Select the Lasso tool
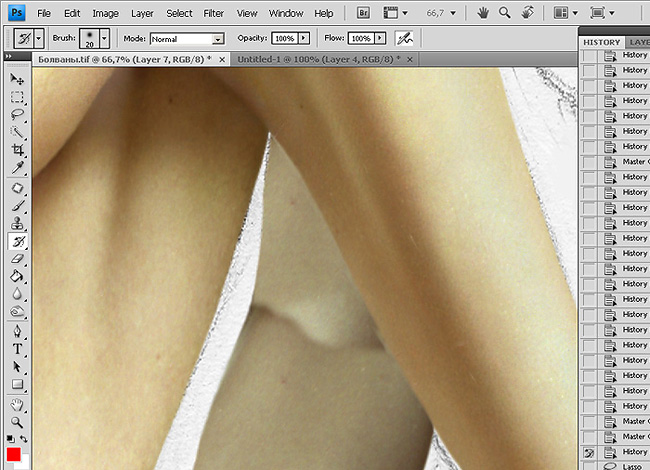The height and width of the screenshot is (470, 650). point(17,114)
